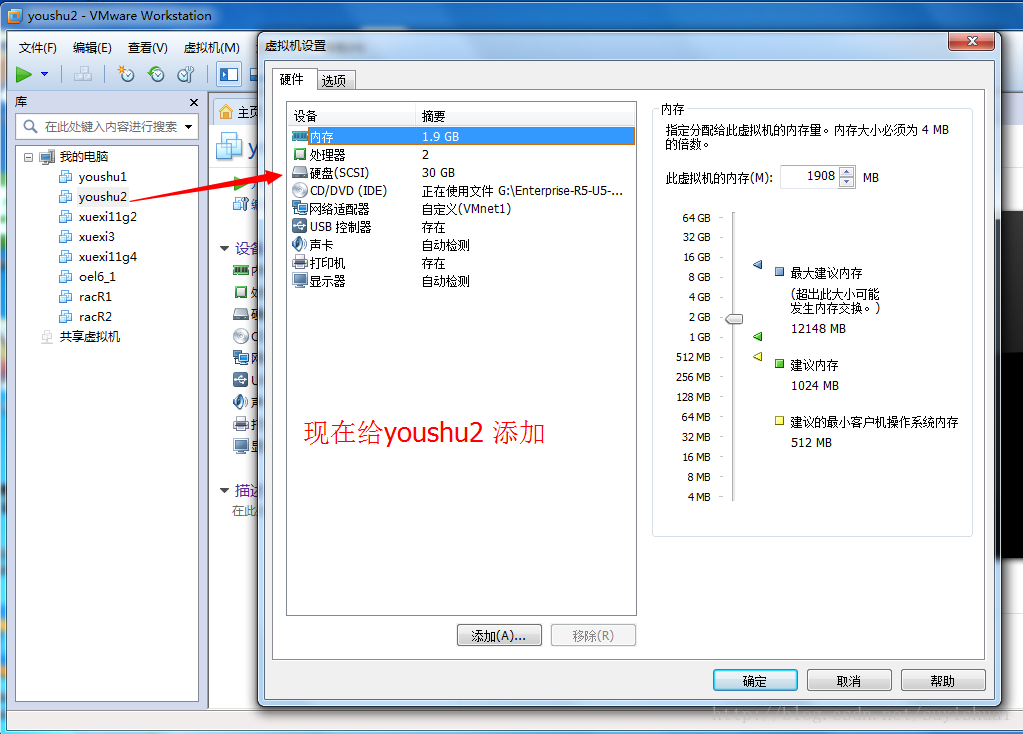The height and width of the screenshot is (734, 1023).
Task: Click the VMware Workstation title bar icon
Action: [14, 16]
